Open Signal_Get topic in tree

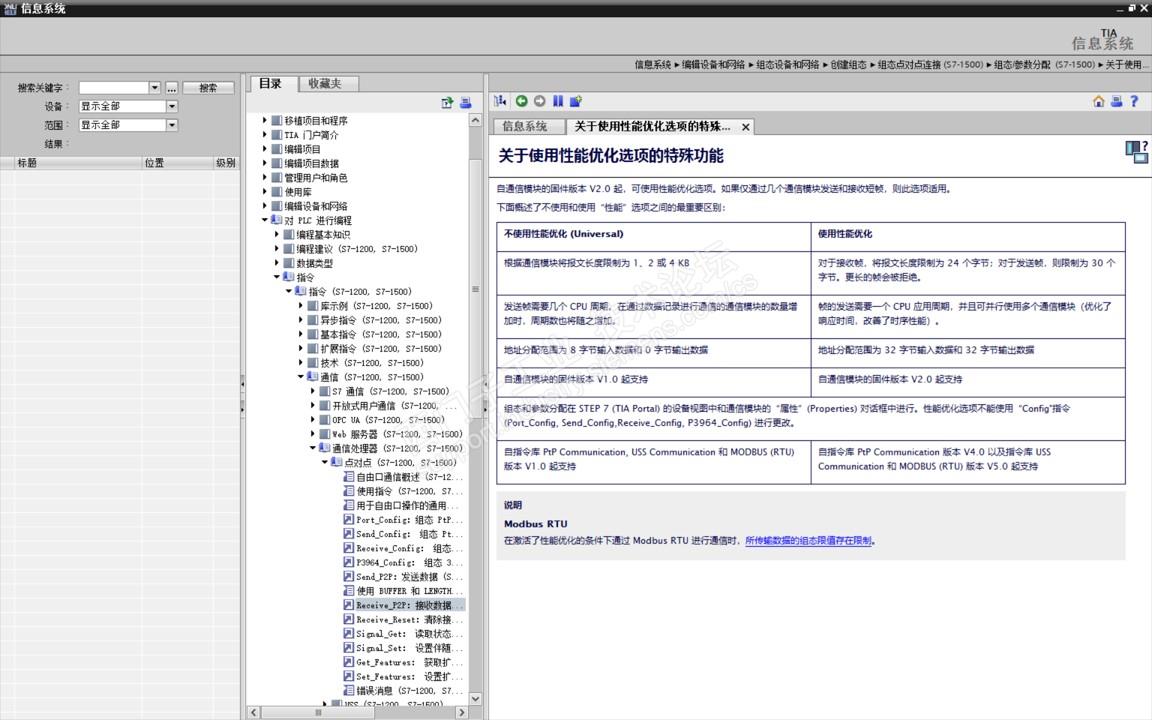405,634
